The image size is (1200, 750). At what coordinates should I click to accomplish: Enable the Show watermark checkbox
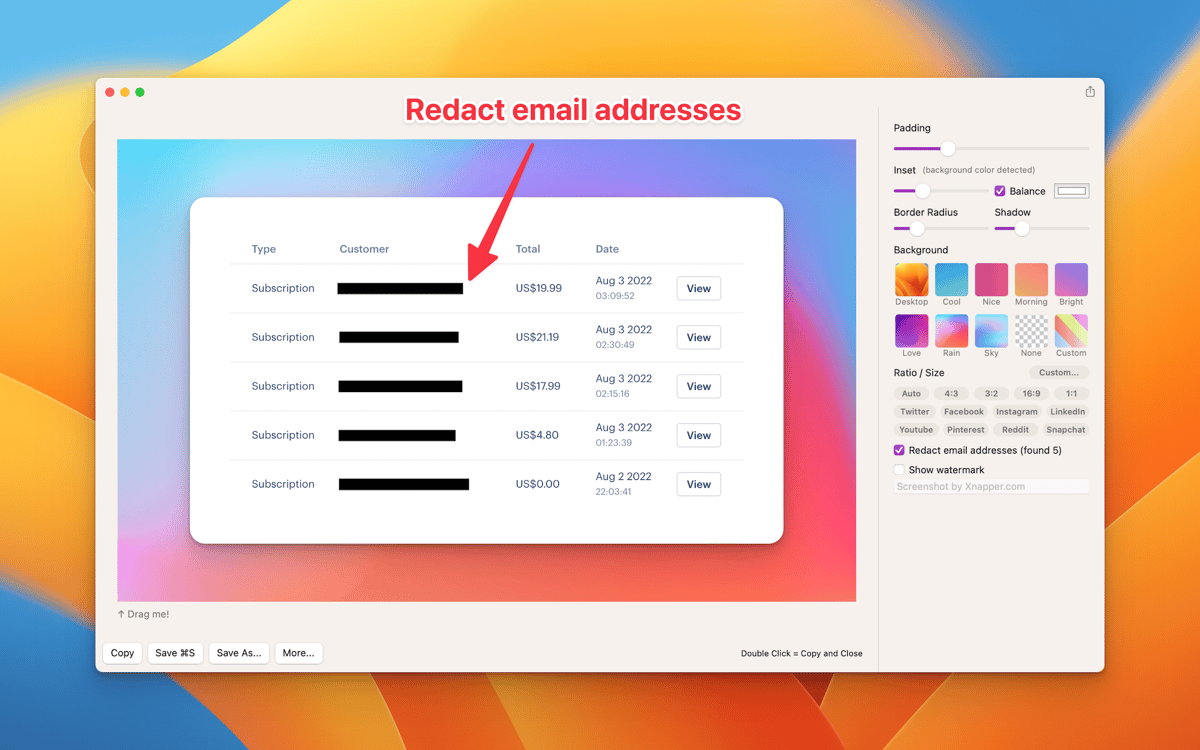(900, 470)
